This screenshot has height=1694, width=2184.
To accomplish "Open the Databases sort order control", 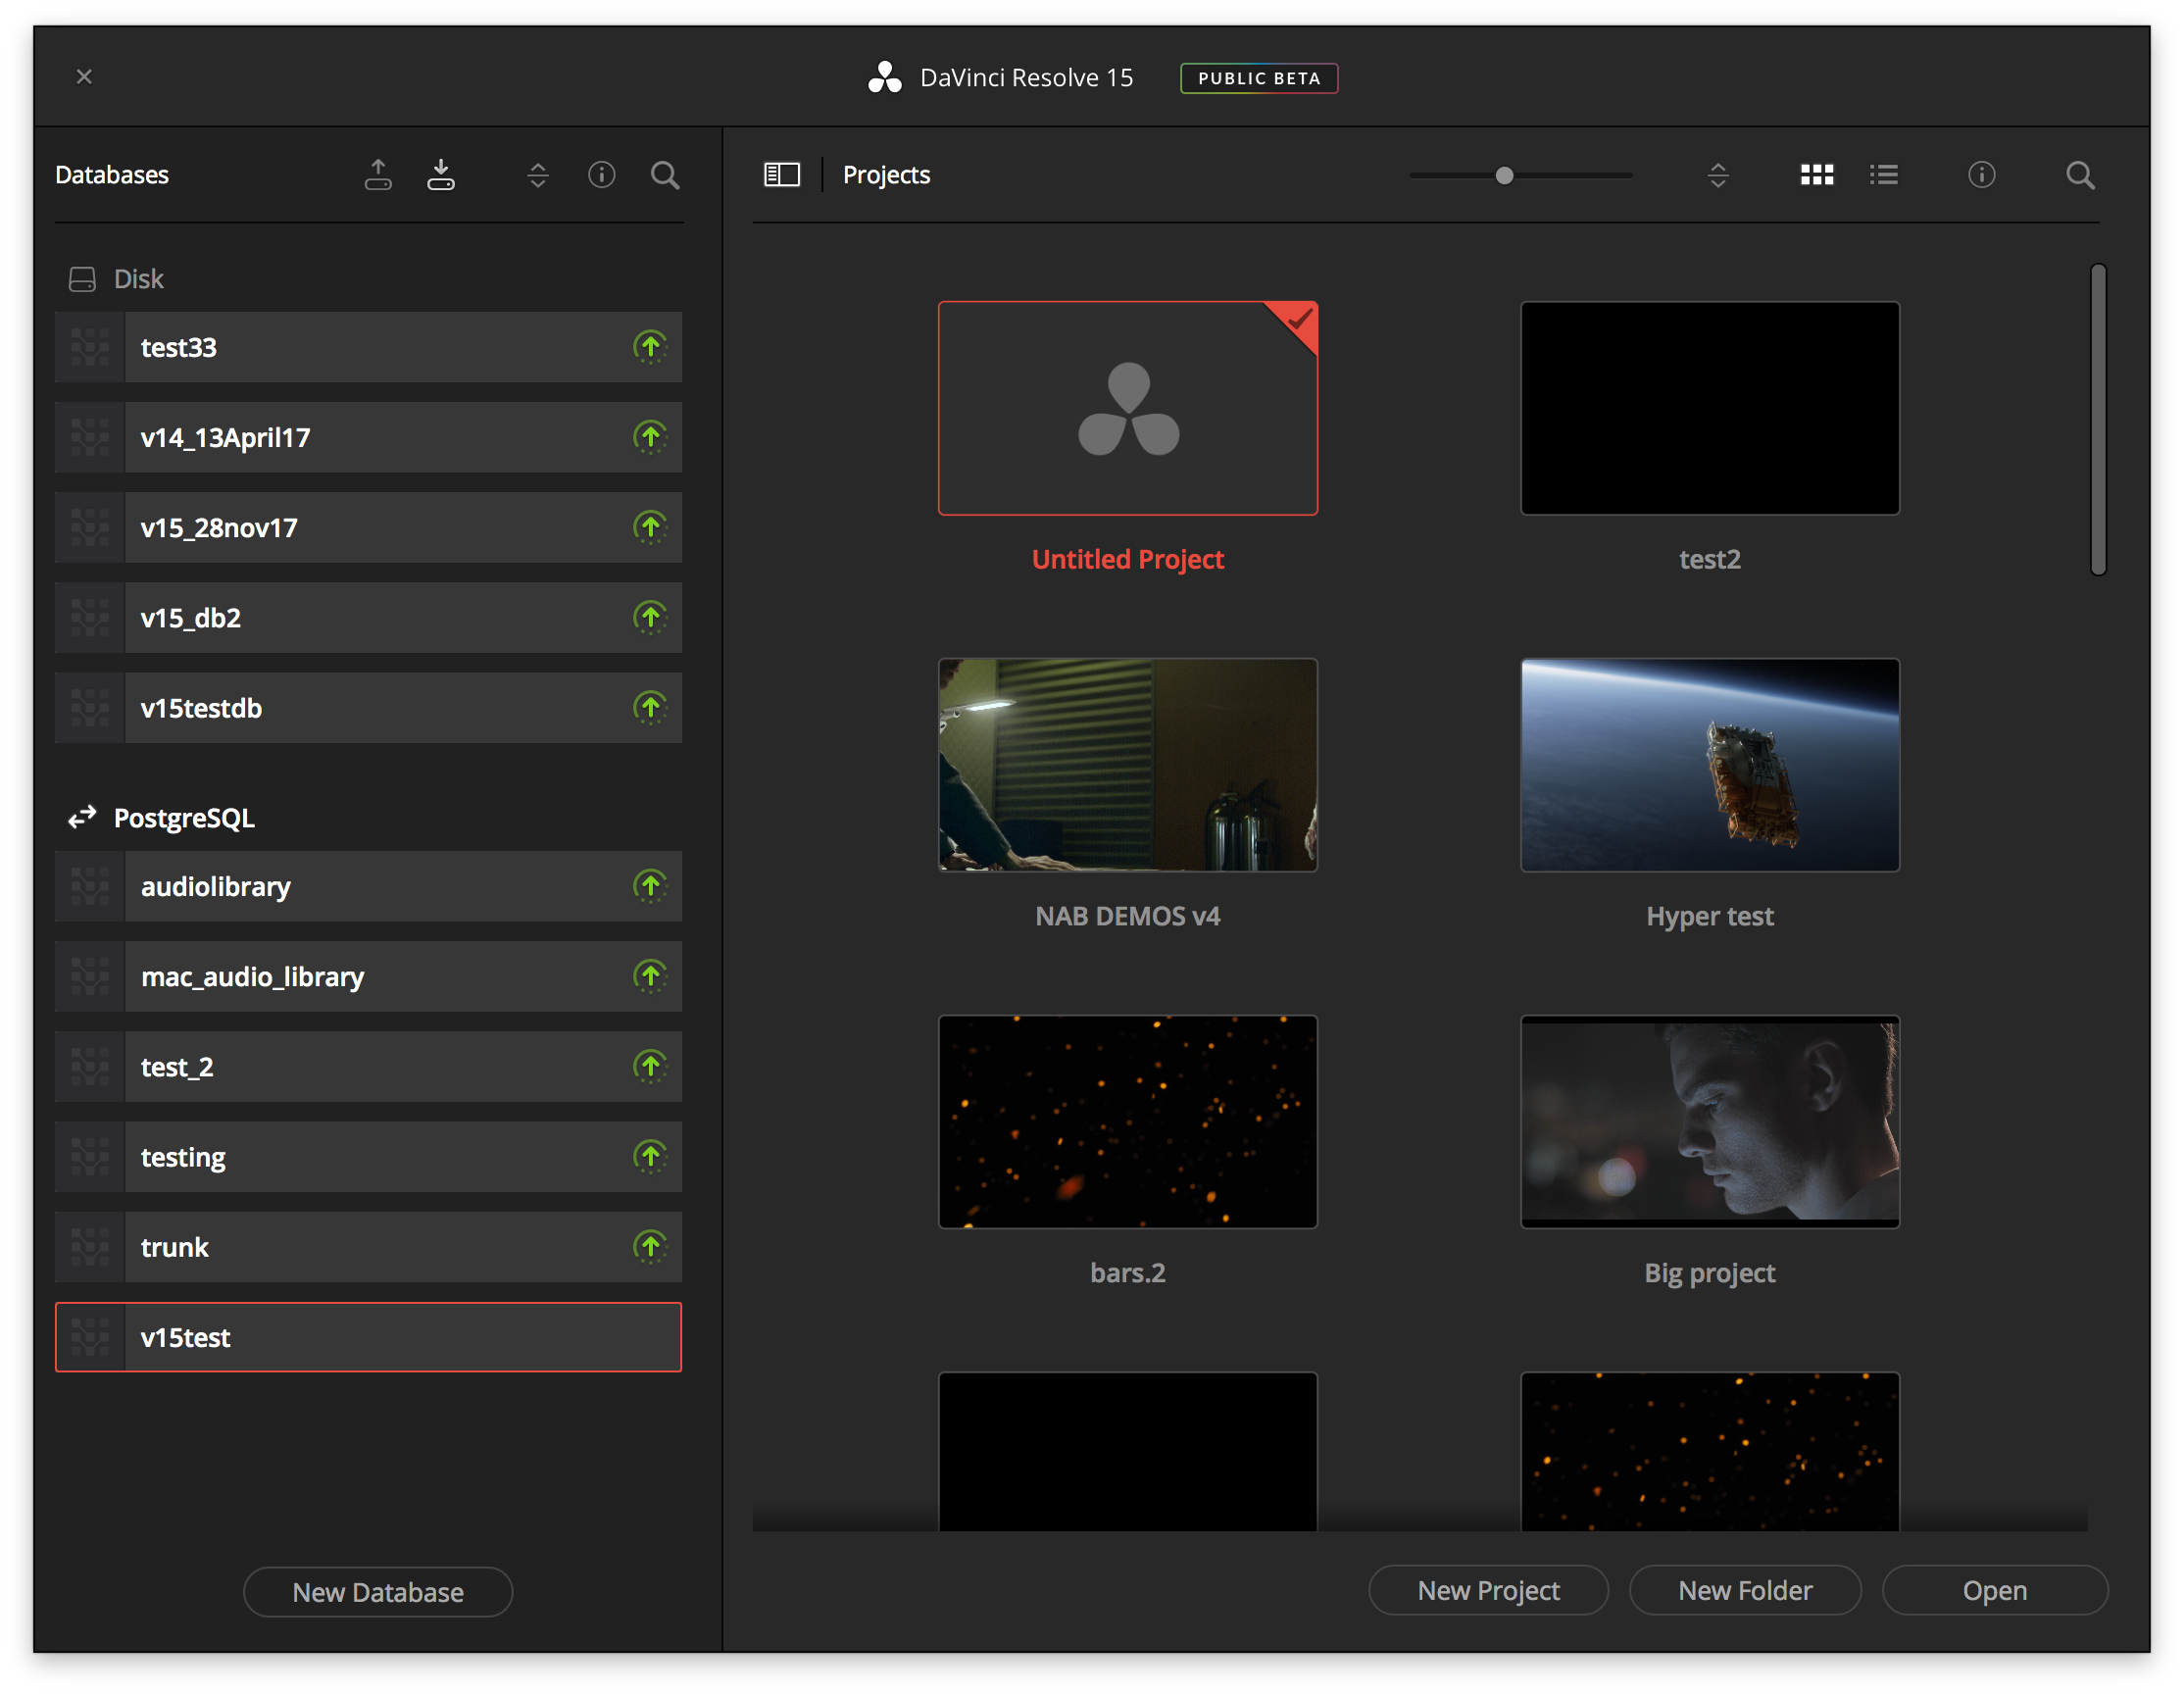I will (538, 176).
